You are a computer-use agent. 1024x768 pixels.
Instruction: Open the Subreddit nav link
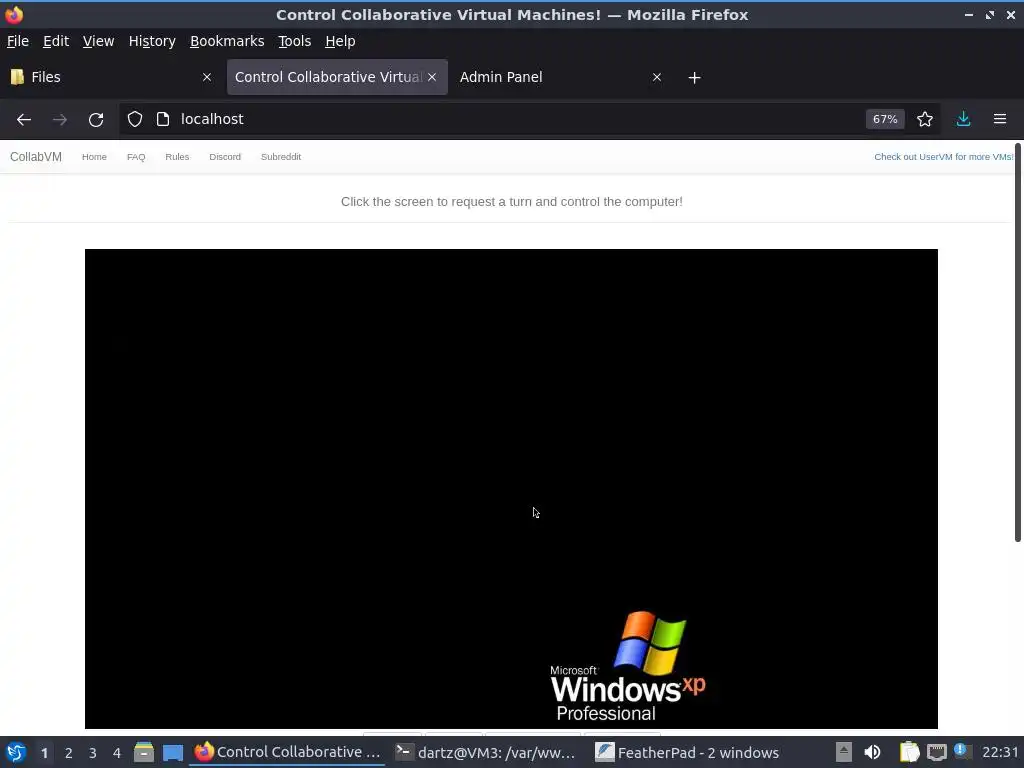tap(281, 157)
